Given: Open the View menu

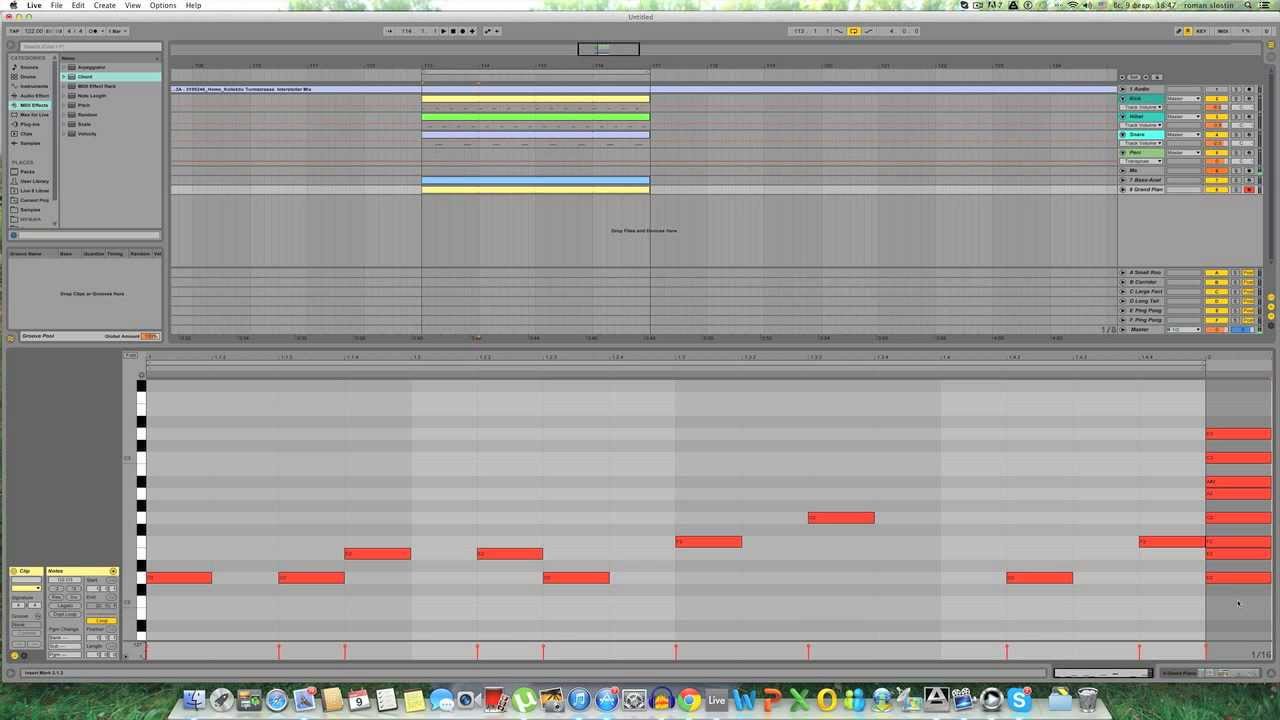Looking at the screenshot, I should (x=133, y=5).
